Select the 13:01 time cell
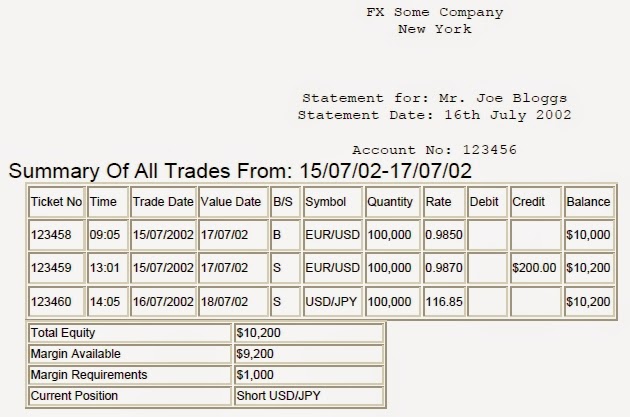This screenshot has height=417, width=630. (108, 268)
